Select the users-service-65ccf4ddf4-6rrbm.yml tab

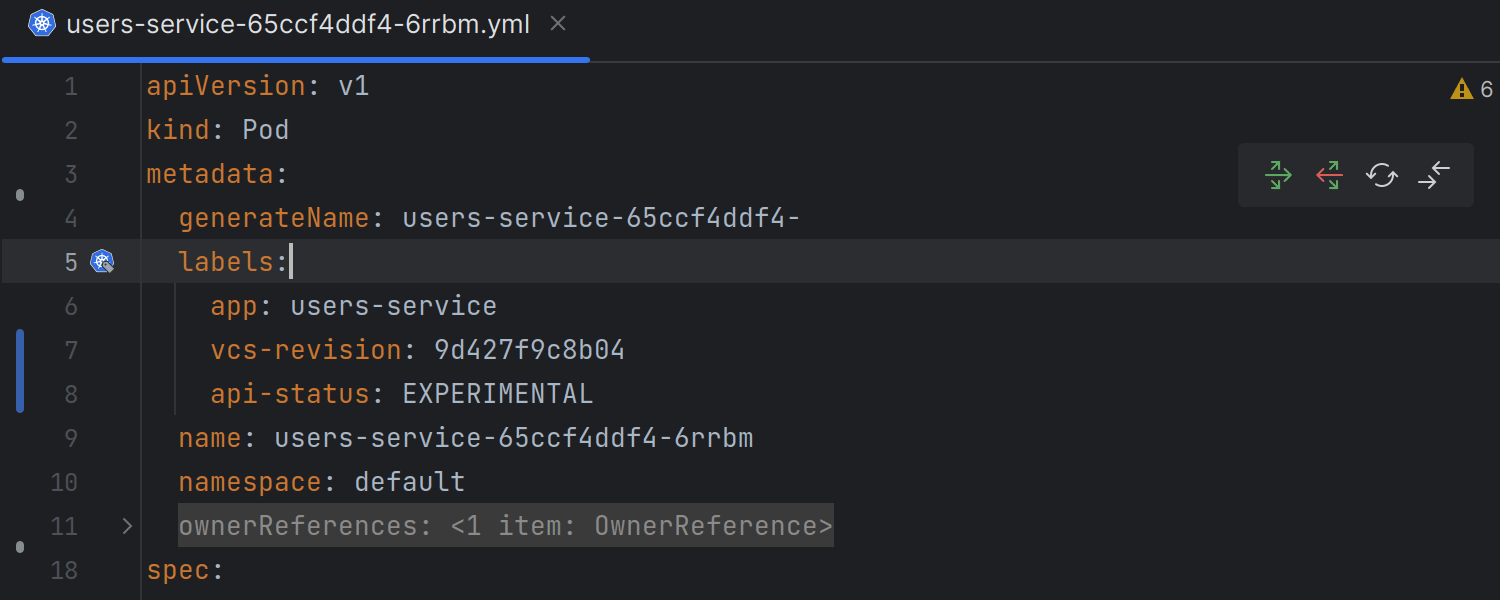pyautogui.click(x=297, y=24)
